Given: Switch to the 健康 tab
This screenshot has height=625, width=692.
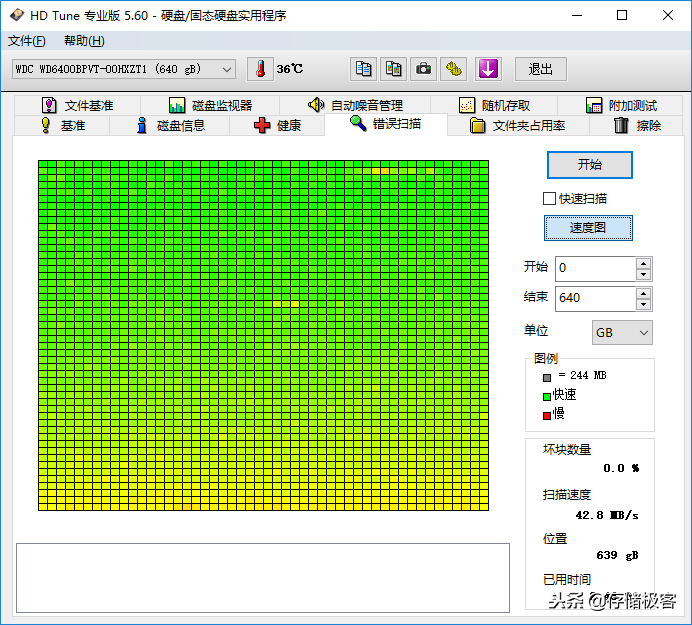Looking at the screenshot, I should pyautogui.click(x=277, y=126).
